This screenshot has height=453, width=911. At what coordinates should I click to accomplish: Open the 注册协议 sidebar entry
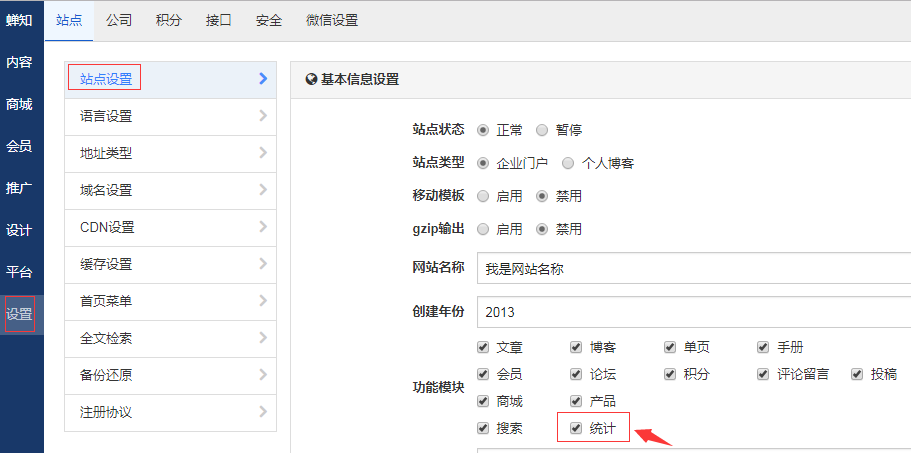coord(170,413)
